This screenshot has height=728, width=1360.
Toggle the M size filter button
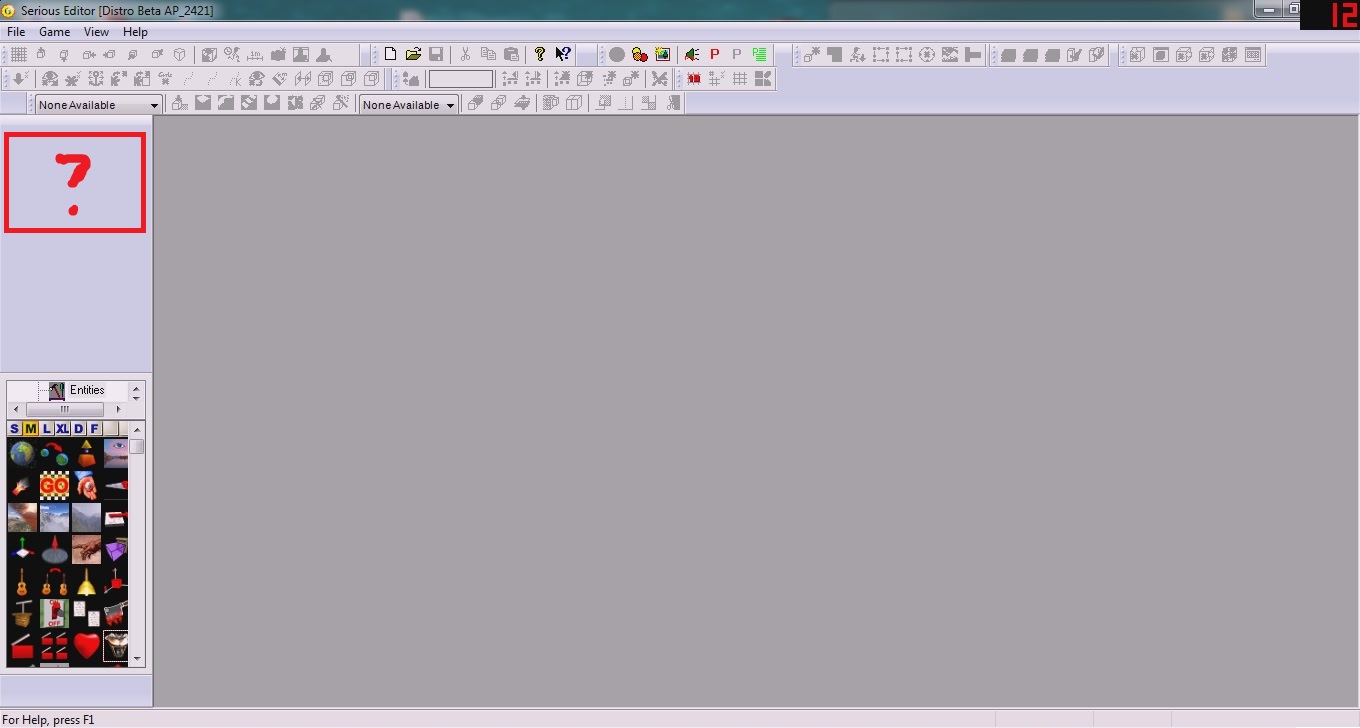(31, 429)
